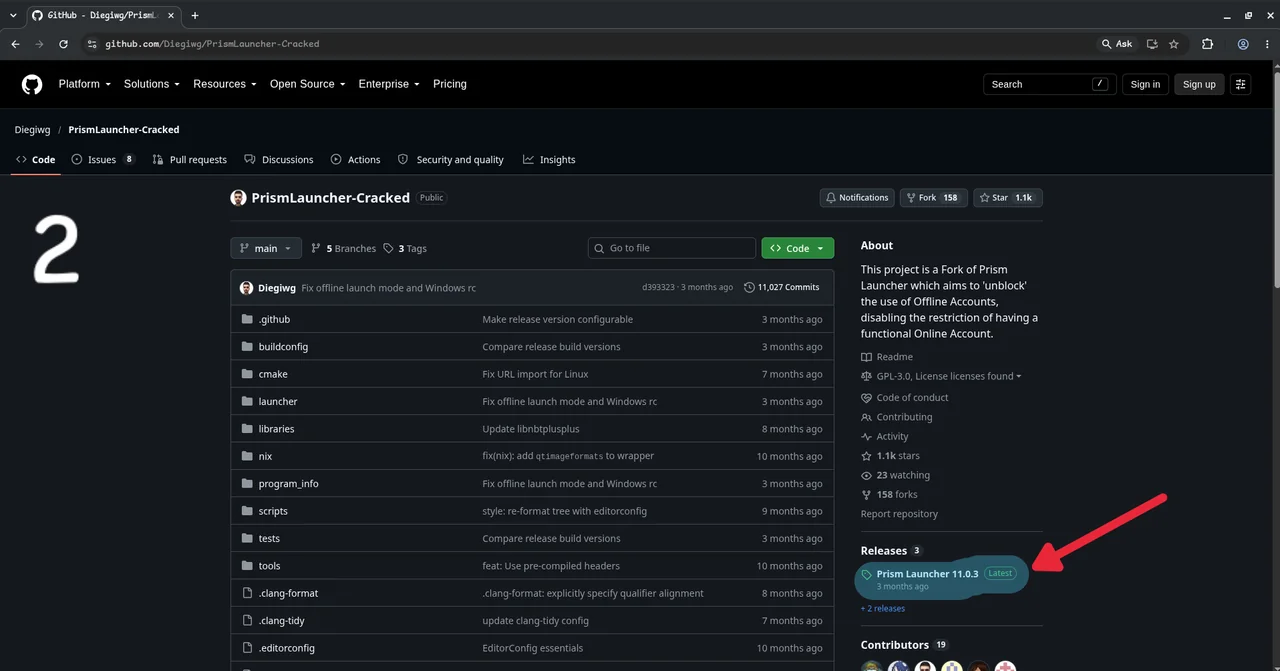Open the browser tab search dropdown
The height and width of the screenshot is (671, 1280).
coord(13,15)
